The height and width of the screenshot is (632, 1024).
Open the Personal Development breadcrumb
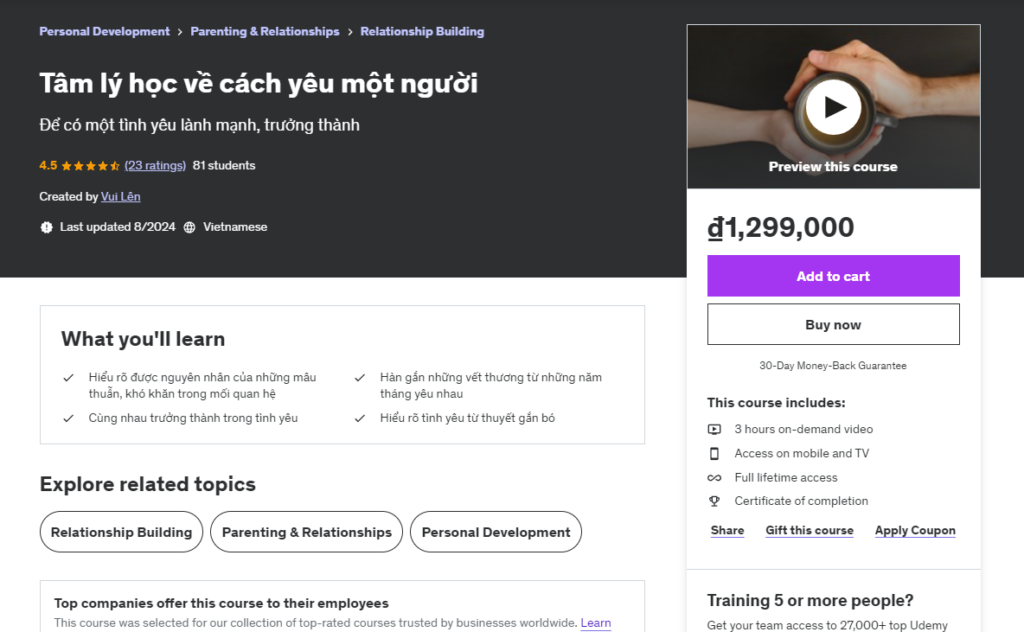point(104,32)
